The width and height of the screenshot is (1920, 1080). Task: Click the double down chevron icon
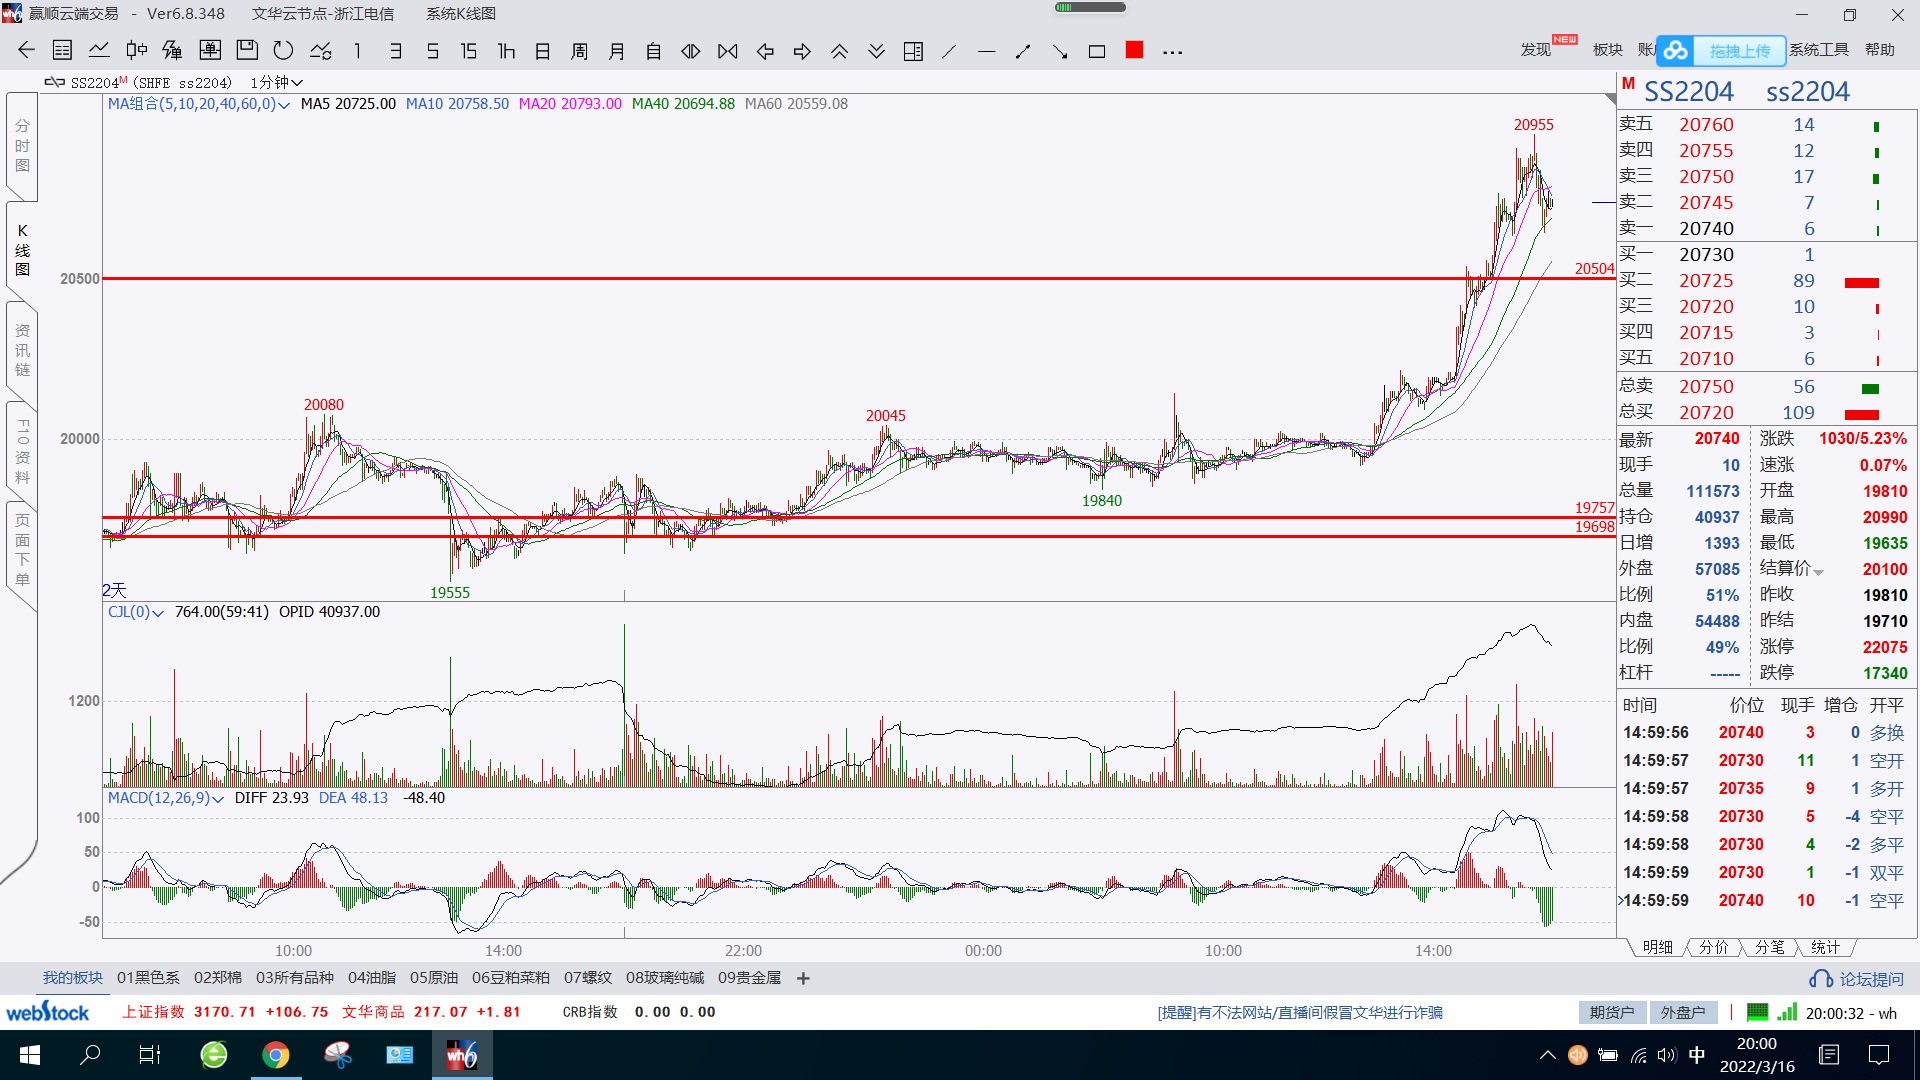pos(876,51)
